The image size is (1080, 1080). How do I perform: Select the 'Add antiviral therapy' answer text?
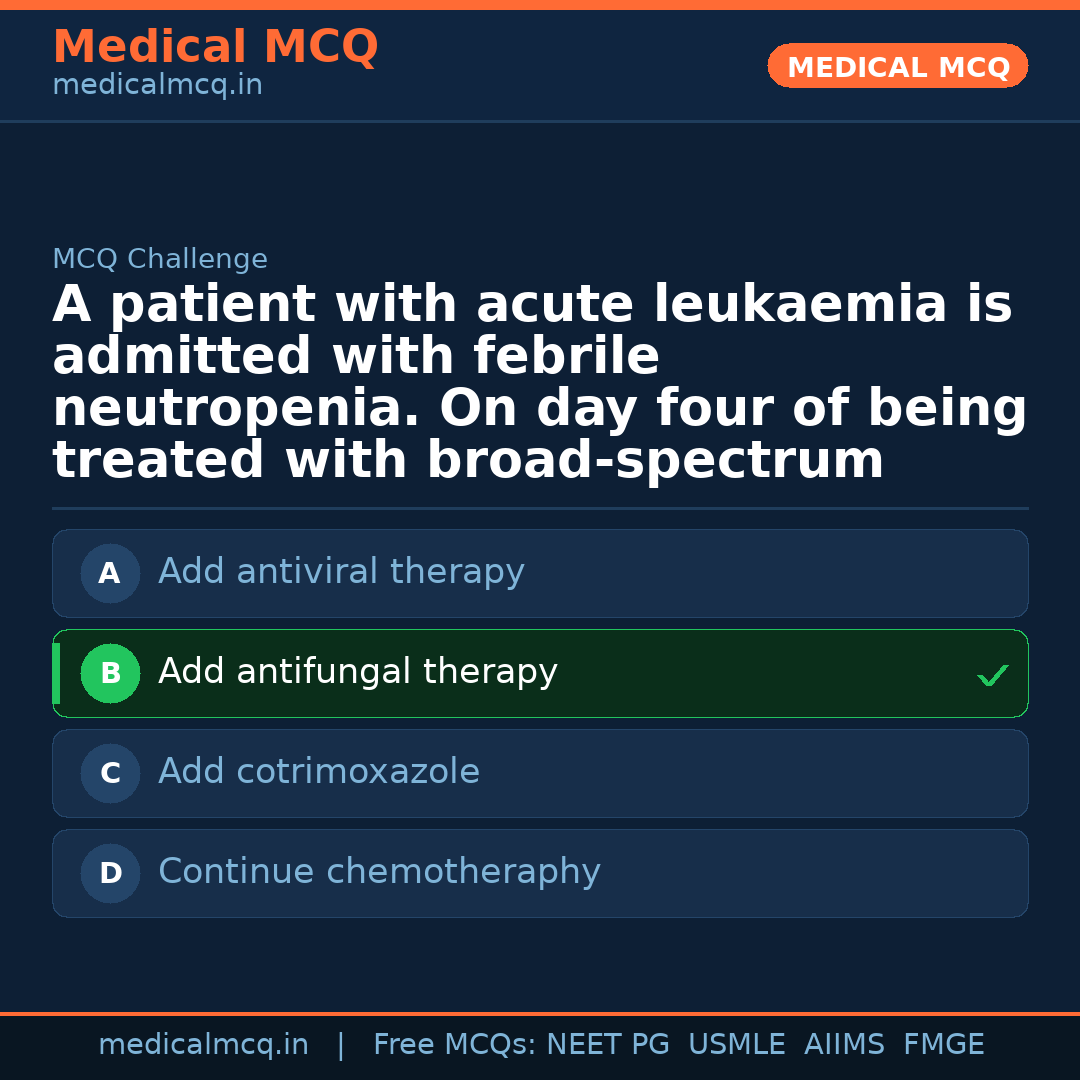[341, 572]
